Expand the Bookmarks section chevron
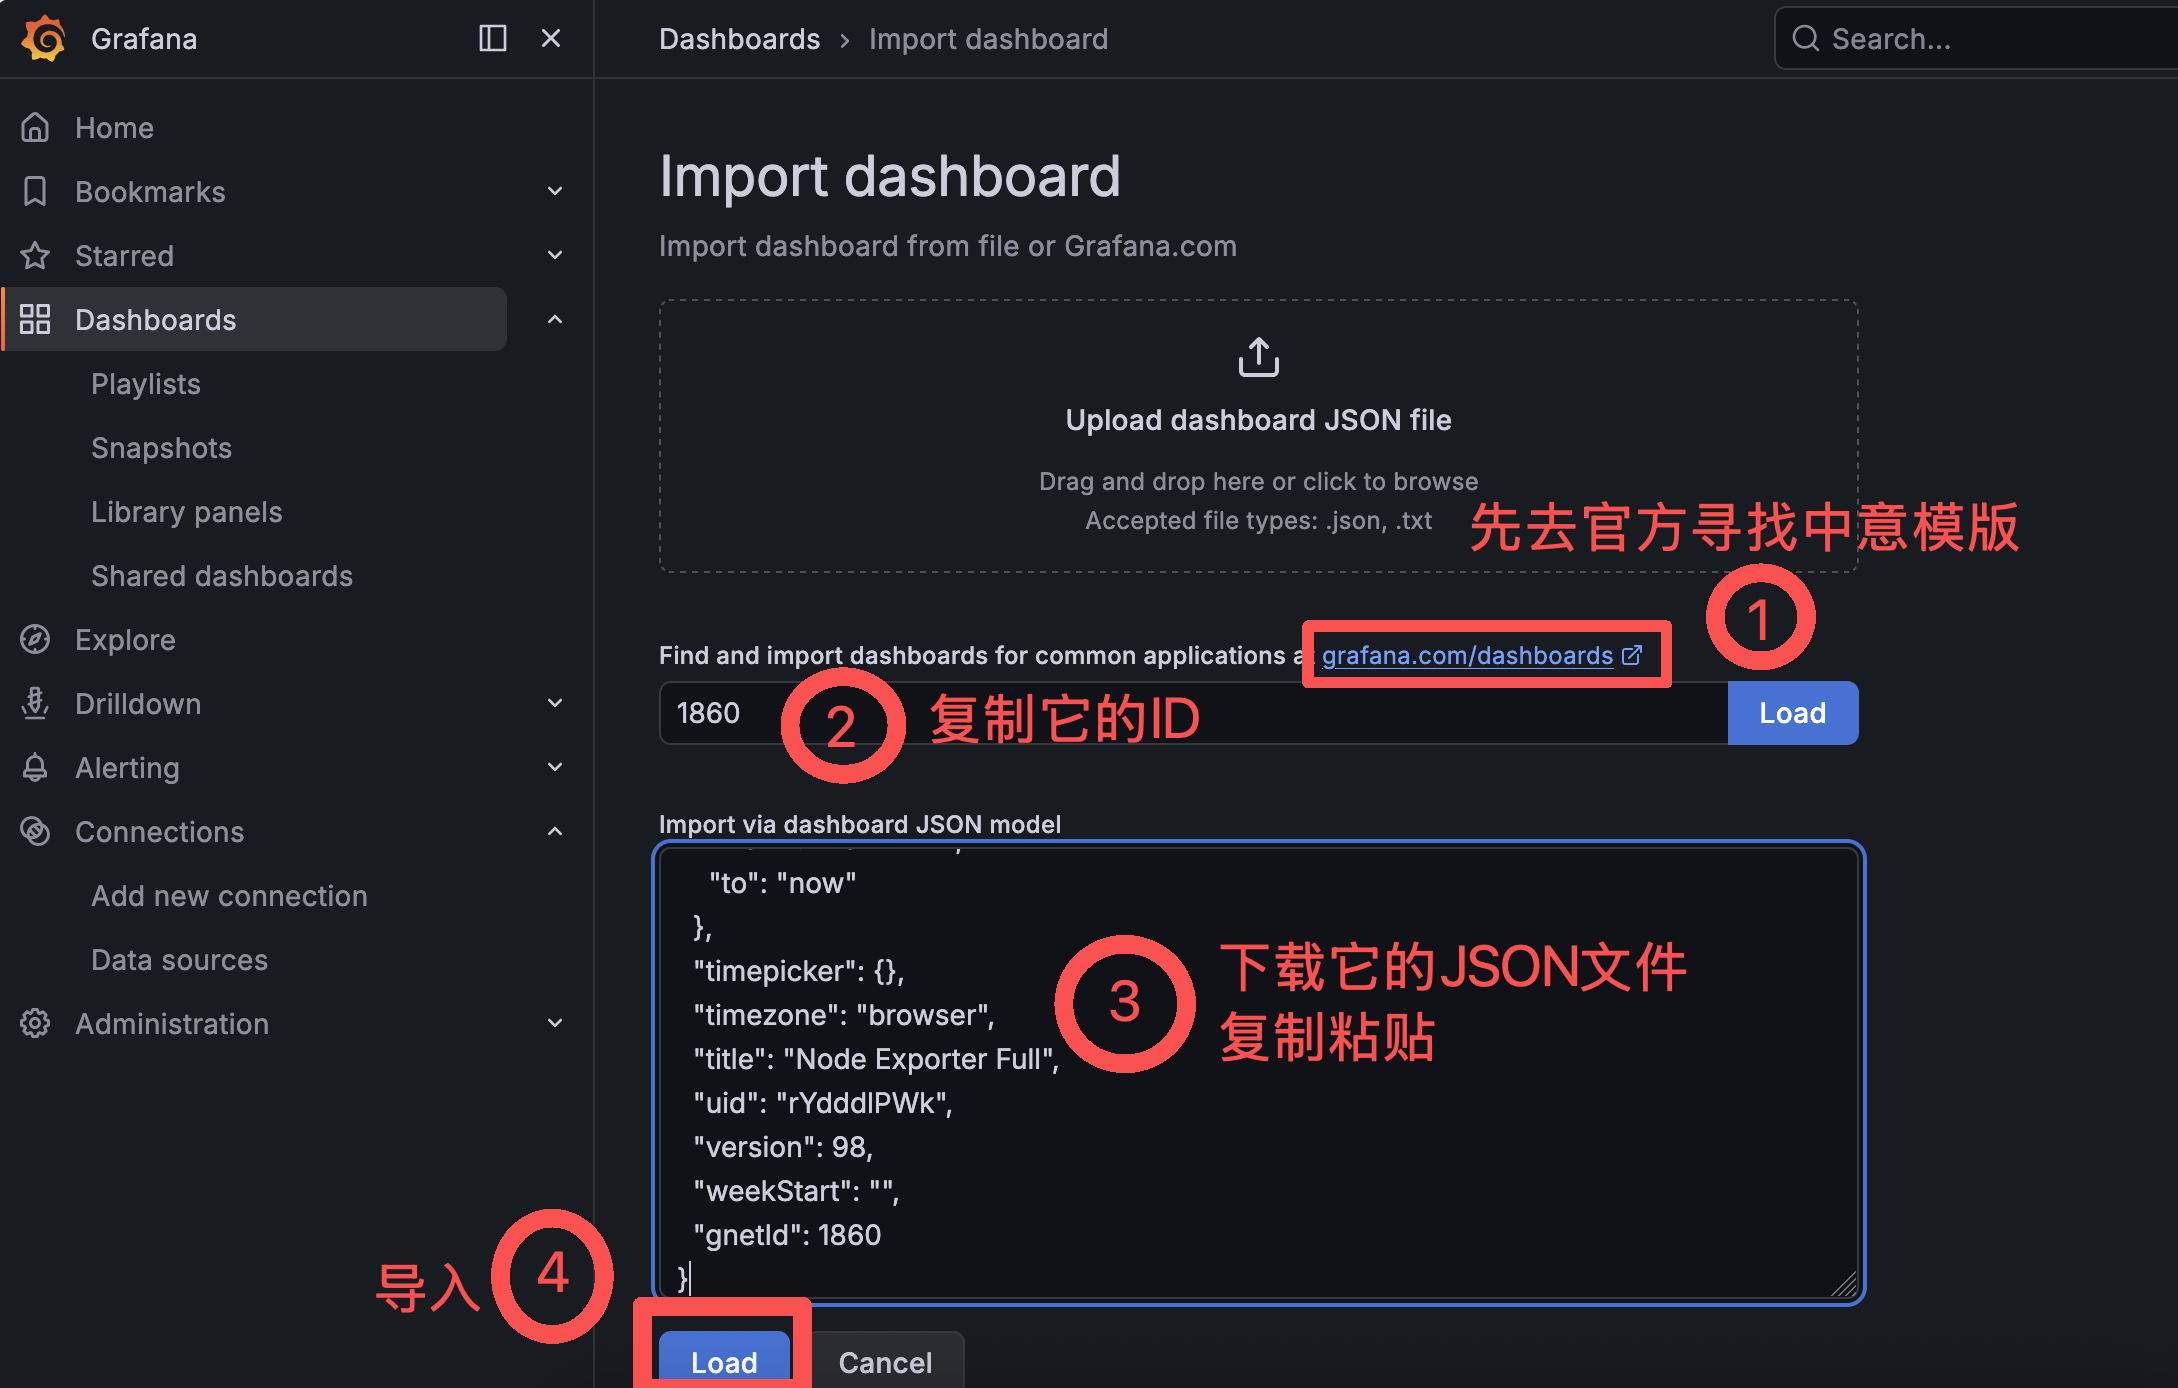This screenshot has height=1388, width=2178. coord(555,192)
